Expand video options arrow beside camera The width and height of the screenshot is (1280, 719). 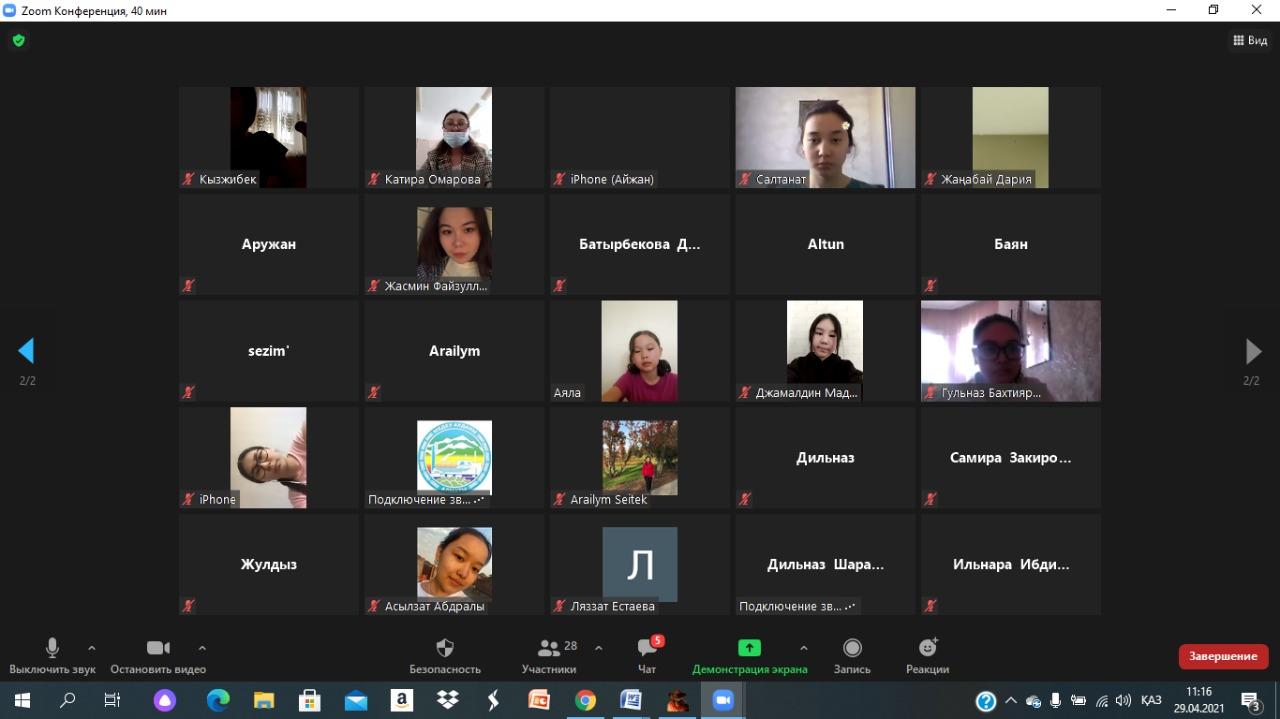202,648
